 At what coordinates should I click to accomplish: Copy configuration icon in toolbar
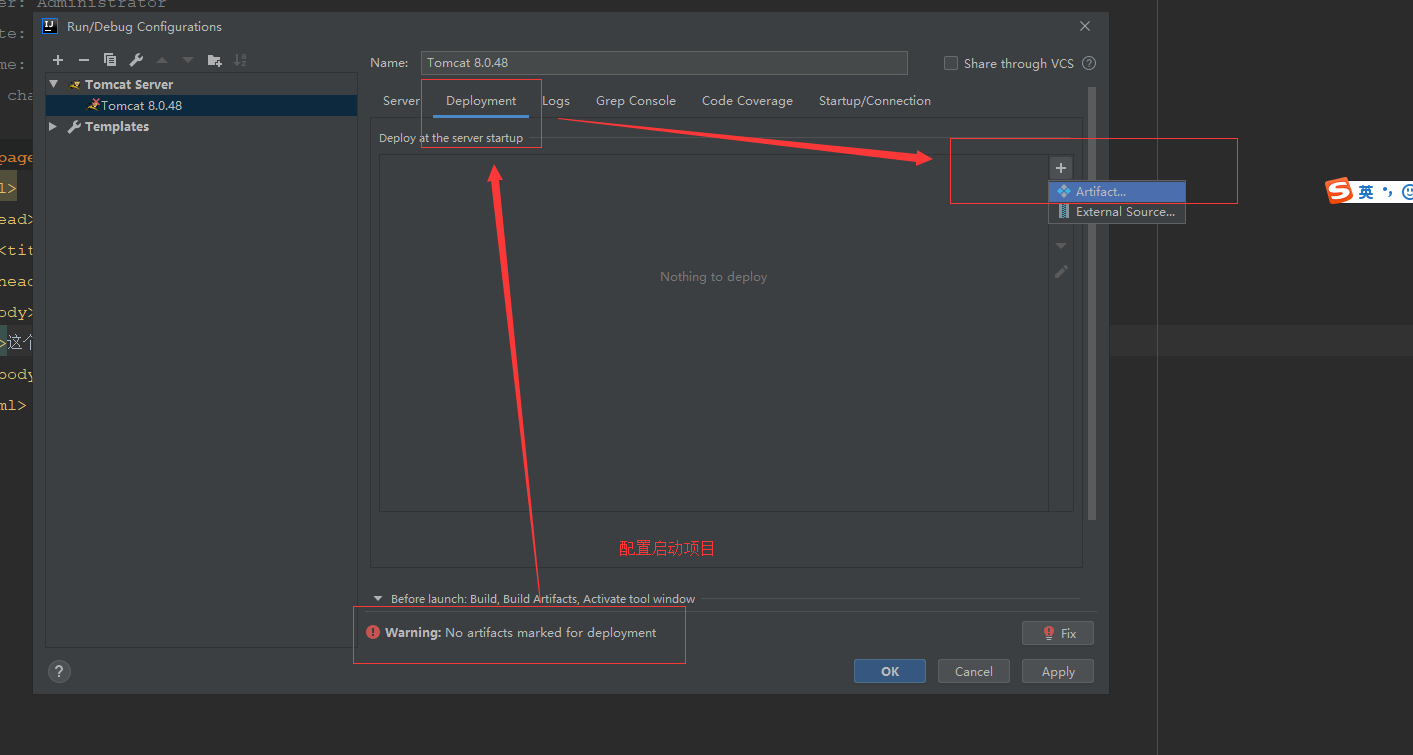(110, 60)
